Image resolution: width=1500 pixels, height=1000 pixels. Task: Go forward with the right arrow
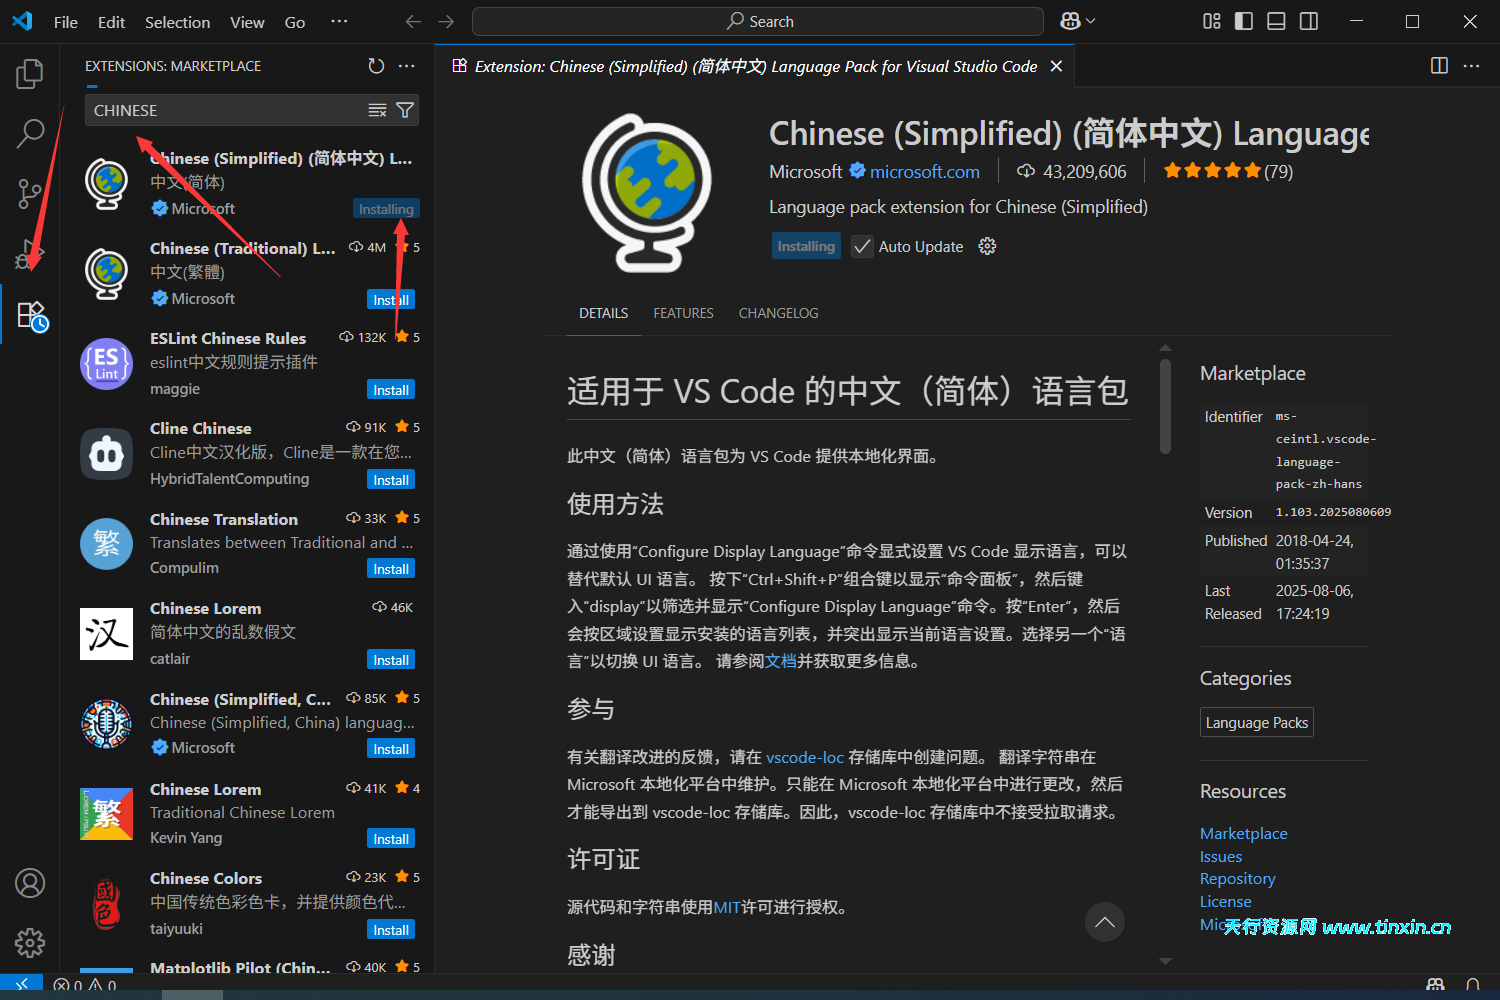click(446, 21)
